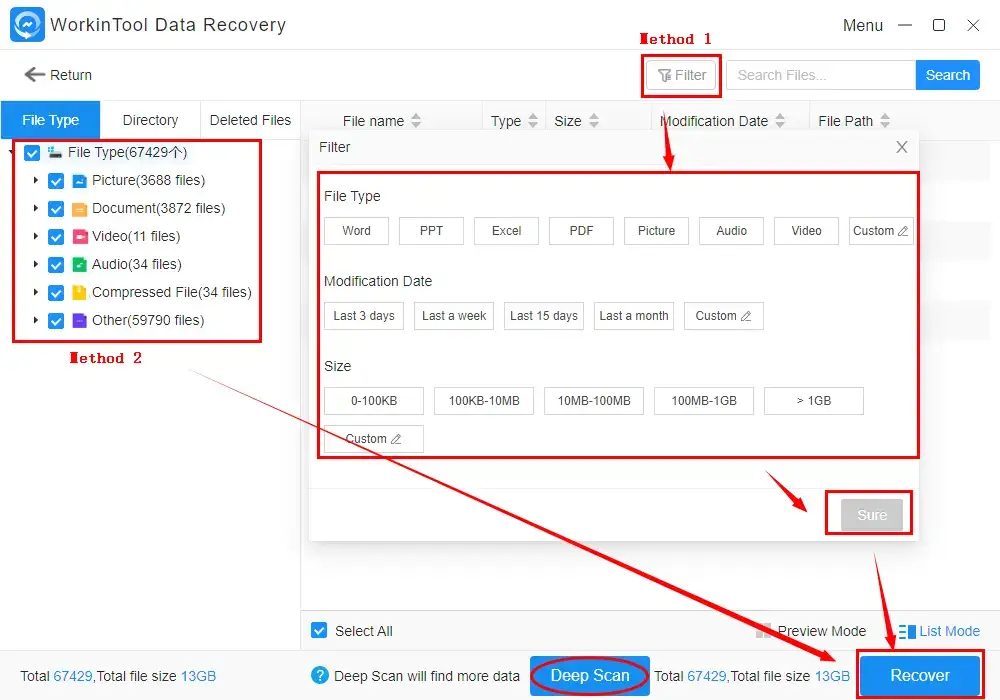
Task: Click the blue Picture folder icon
Action: [x=80, y=181]
